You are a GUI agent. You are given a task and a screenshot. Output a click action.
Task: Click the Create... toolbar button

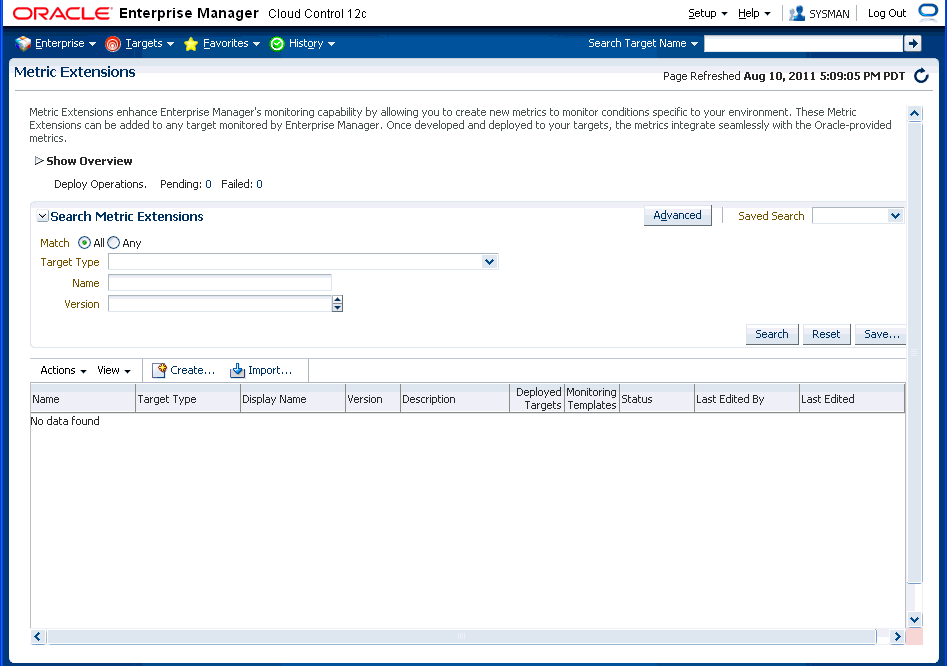tap(184, 370)
